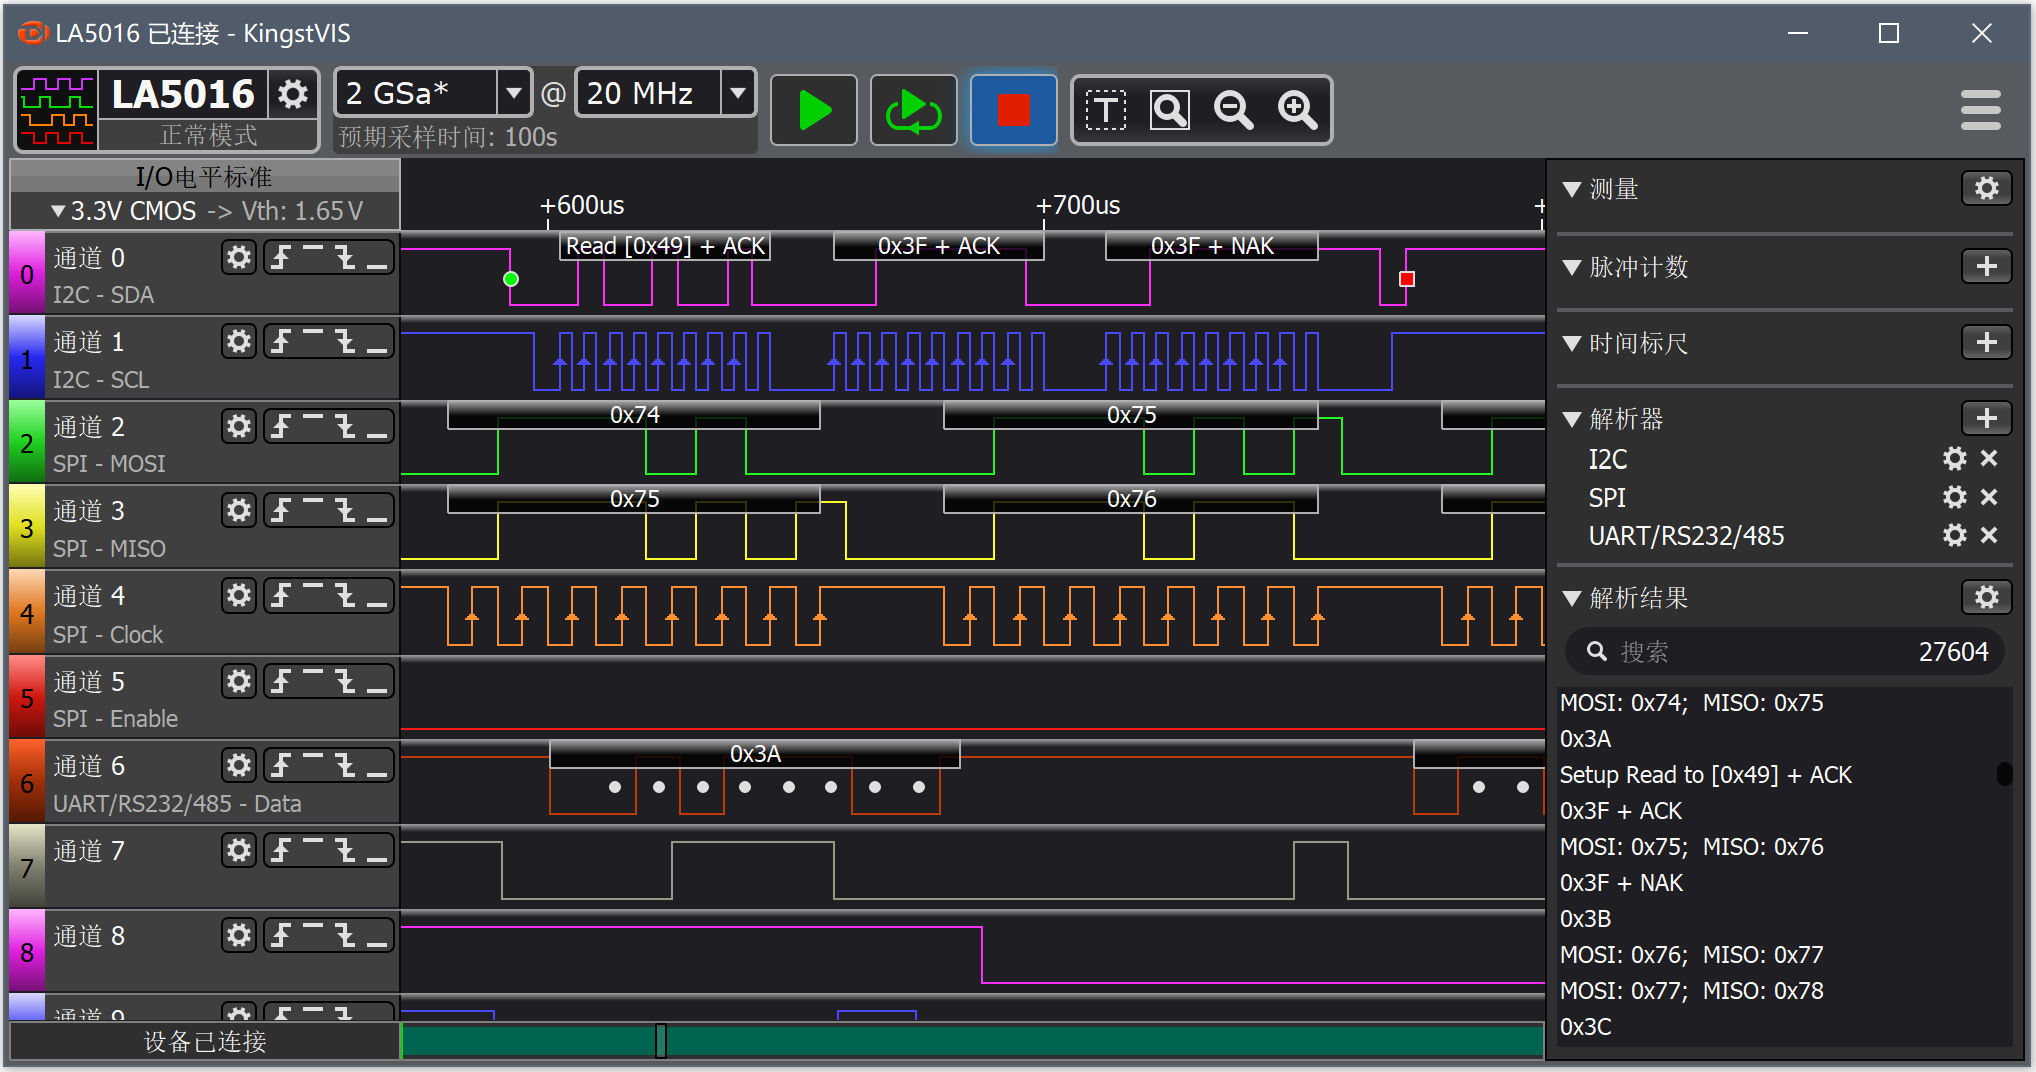The height and width of the screenshot is (1072, 2036).
Task: Remove the UART/RS232/485 analyzer
Action: click(x=1989, y=535)
